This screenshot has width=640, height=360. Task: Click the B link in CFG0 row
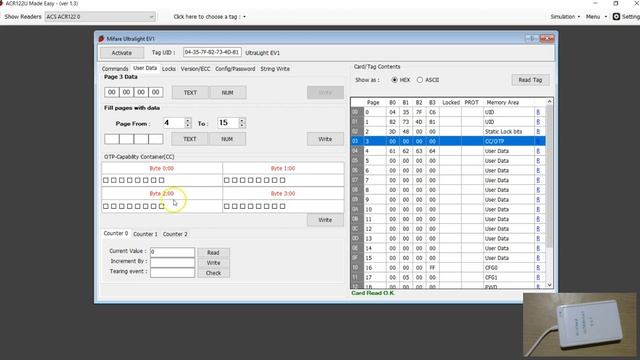538,268
